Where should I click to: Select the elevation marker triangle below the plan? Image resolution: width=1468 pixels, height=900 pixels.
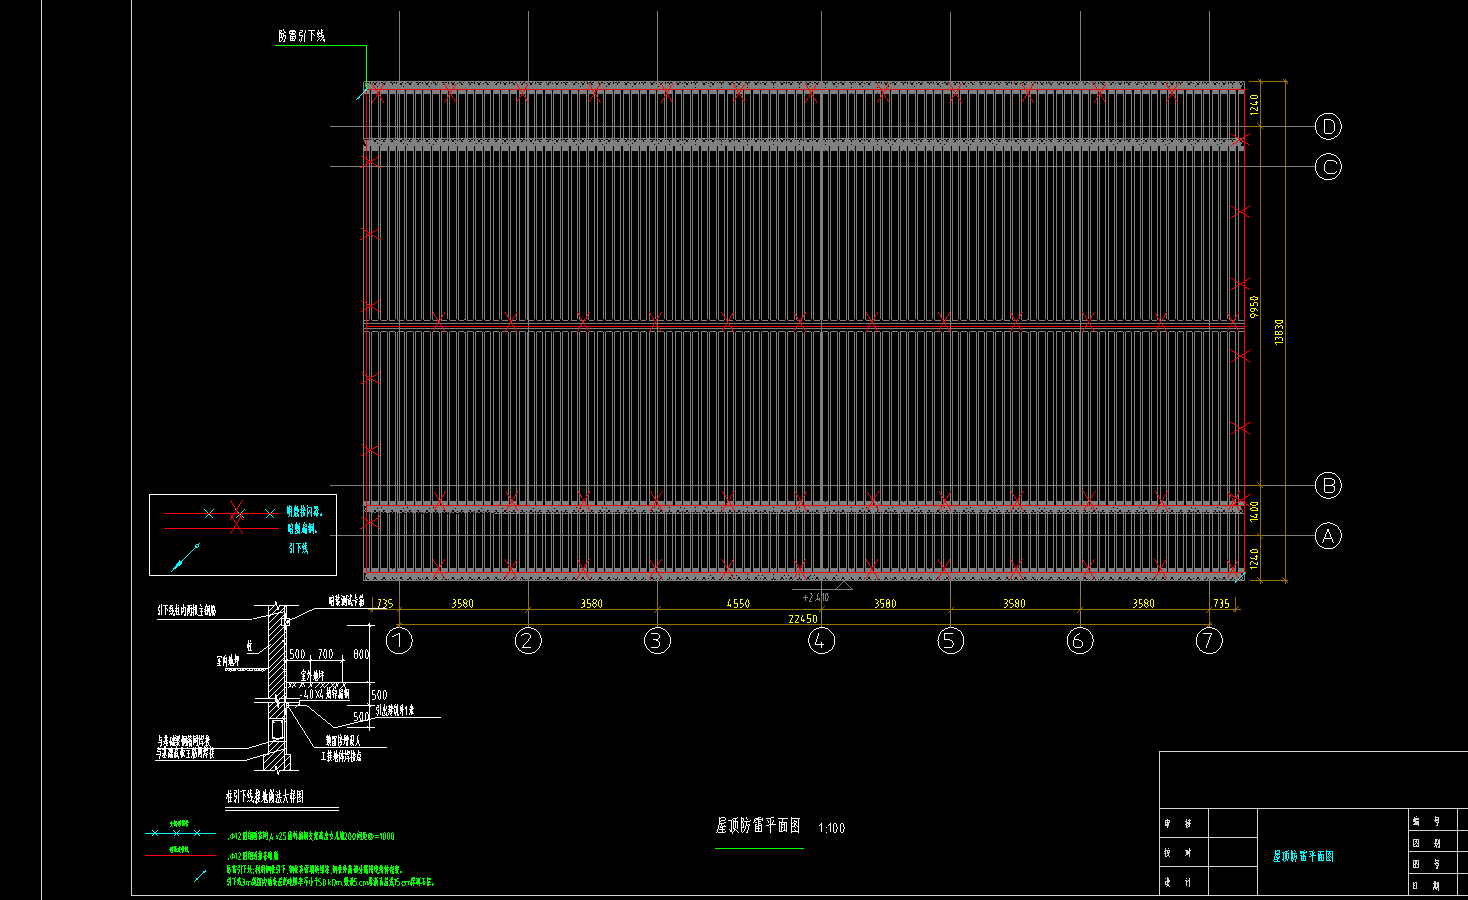(x=842, y=585)
